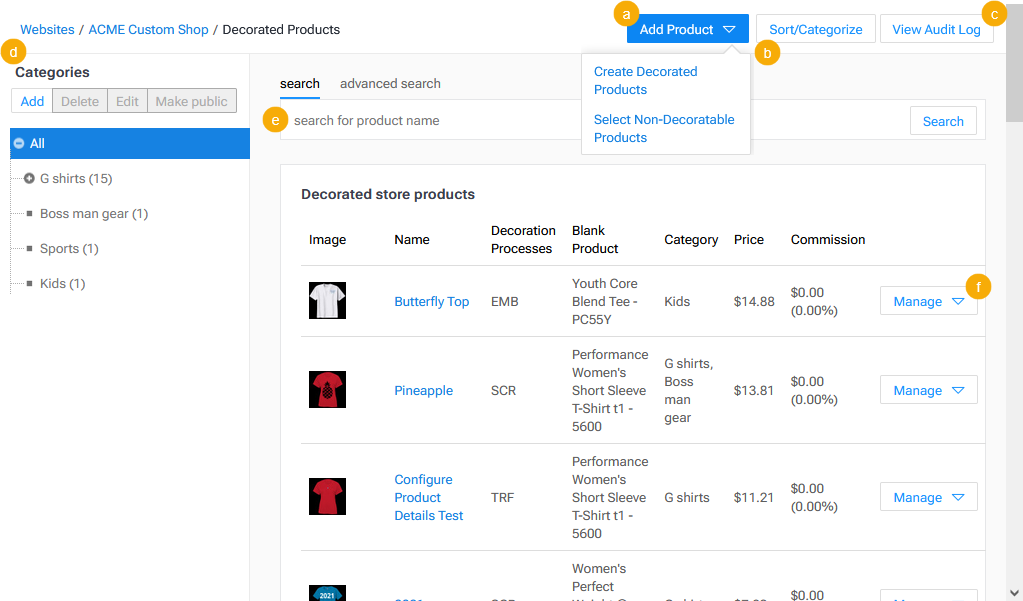This screenshot has width=1023, height=601.
Task: Click the Search button
Action: click(x=942, y=120)
